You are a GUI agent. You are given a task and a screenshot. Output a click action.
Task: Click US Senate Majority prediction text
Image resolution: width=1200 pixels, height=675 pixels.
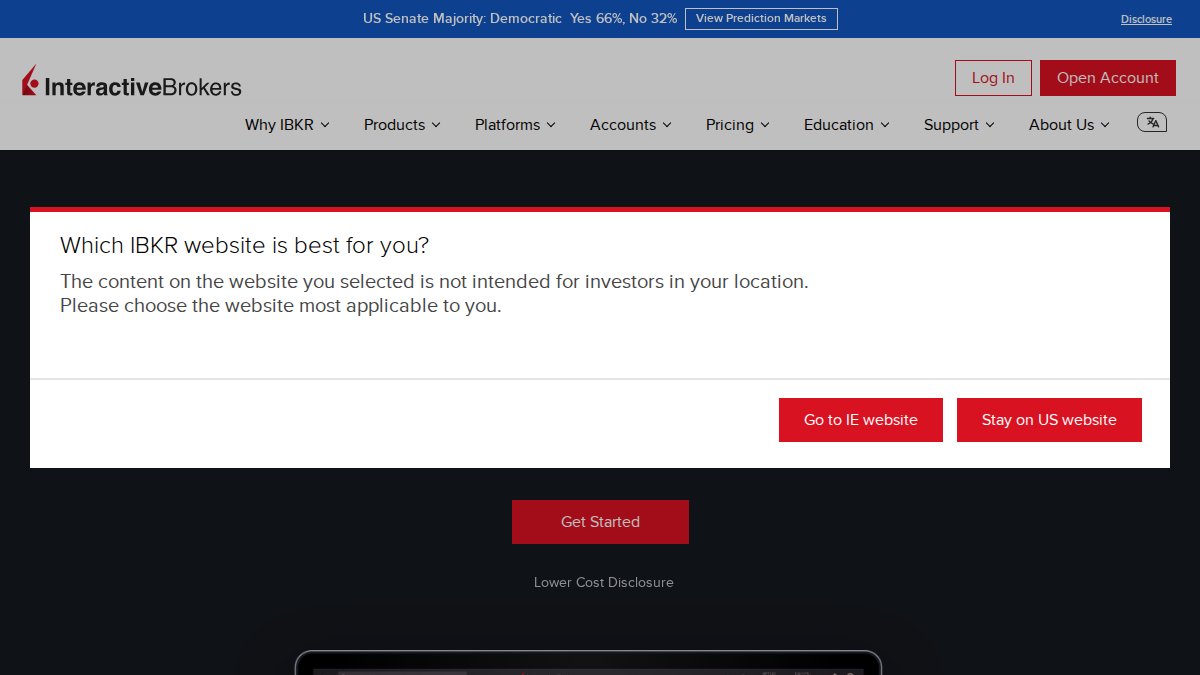520,19
